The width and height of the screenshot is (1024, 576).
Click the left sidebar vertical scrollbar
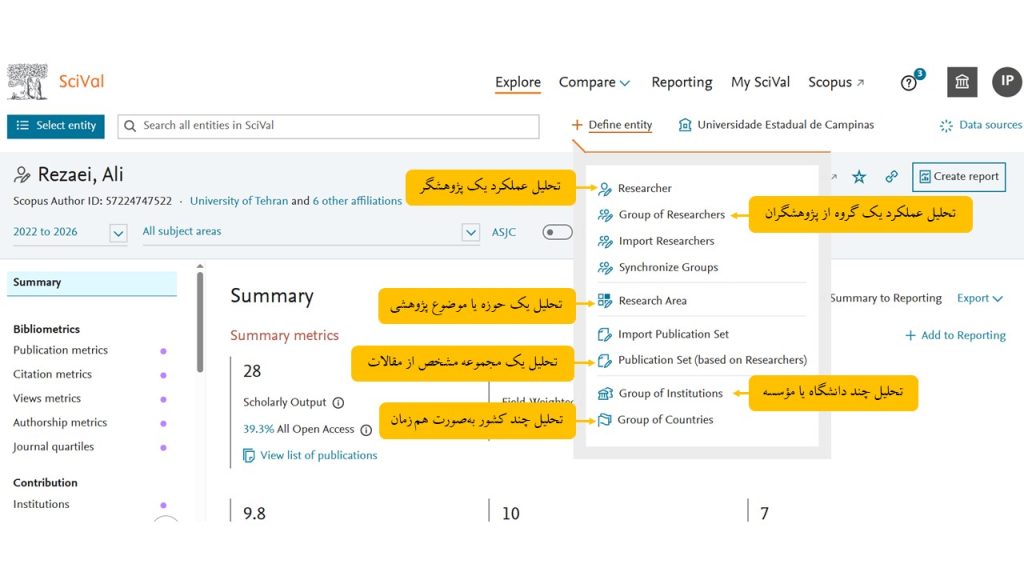click(200, 321)
